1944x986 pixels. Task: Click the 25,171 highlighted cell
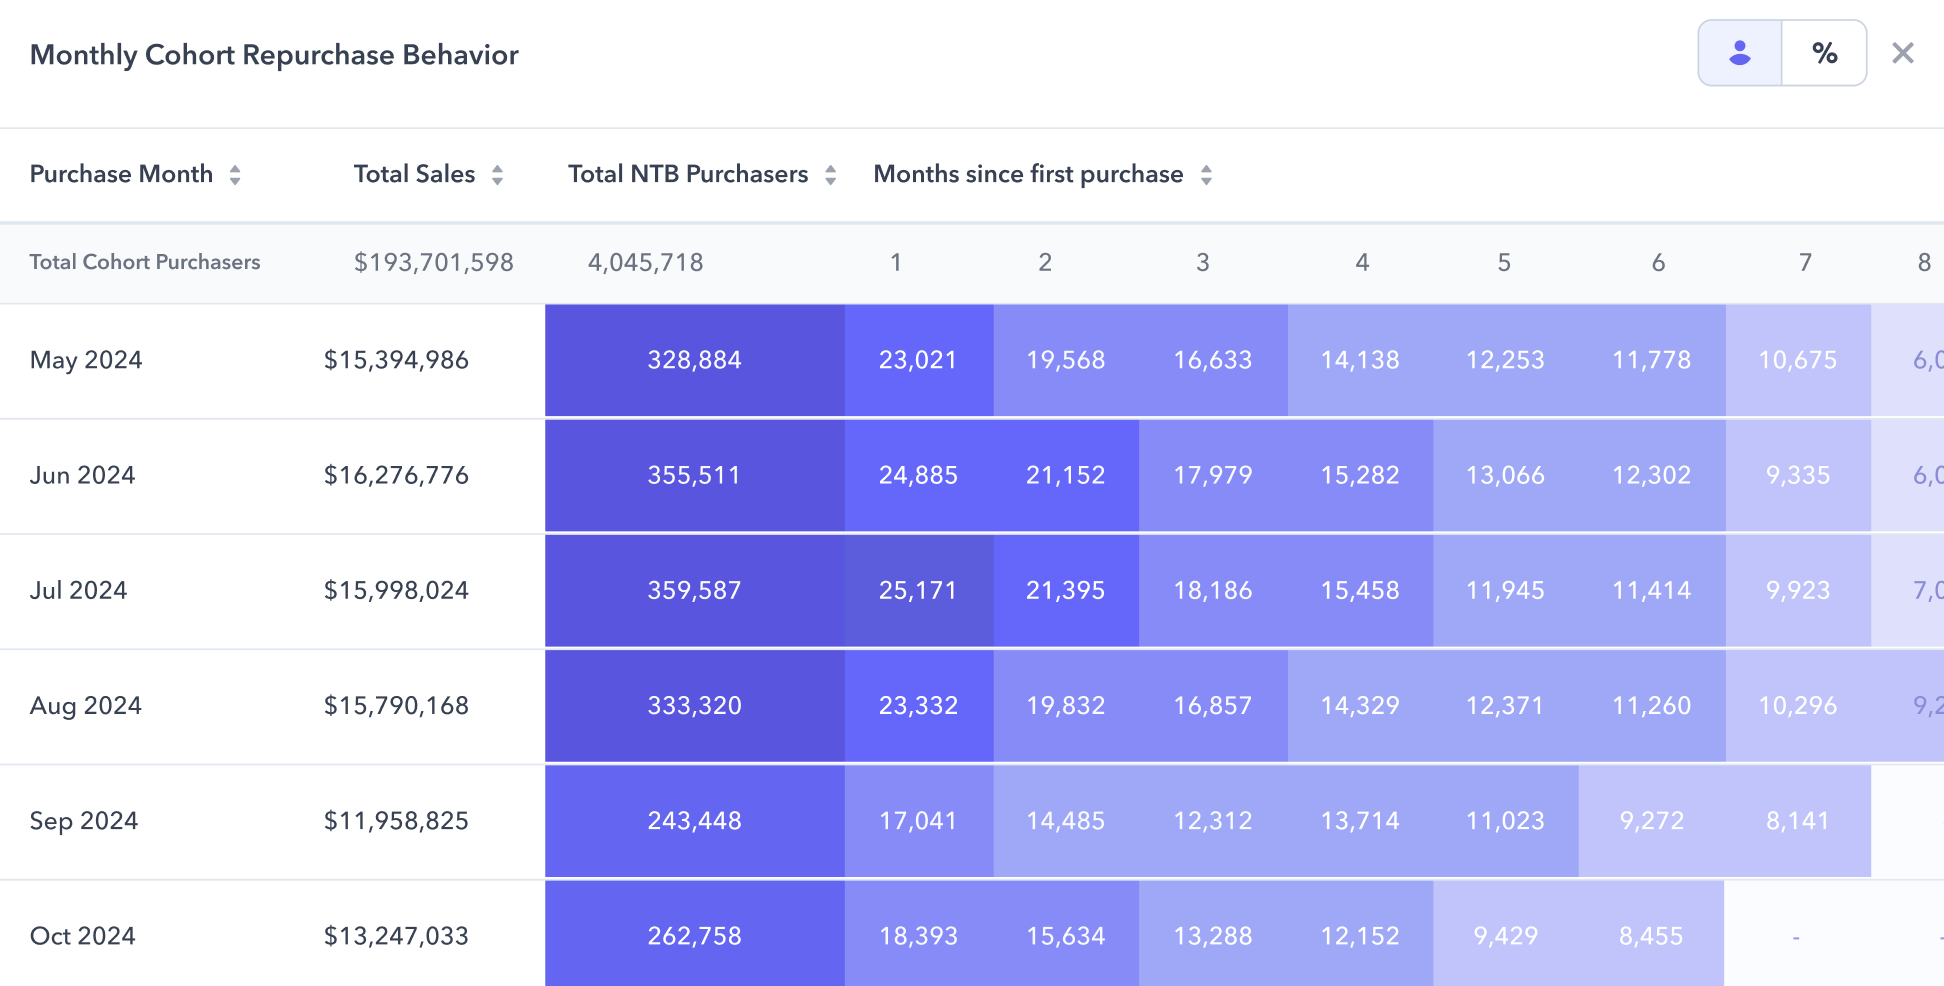[x=918, y=591]
